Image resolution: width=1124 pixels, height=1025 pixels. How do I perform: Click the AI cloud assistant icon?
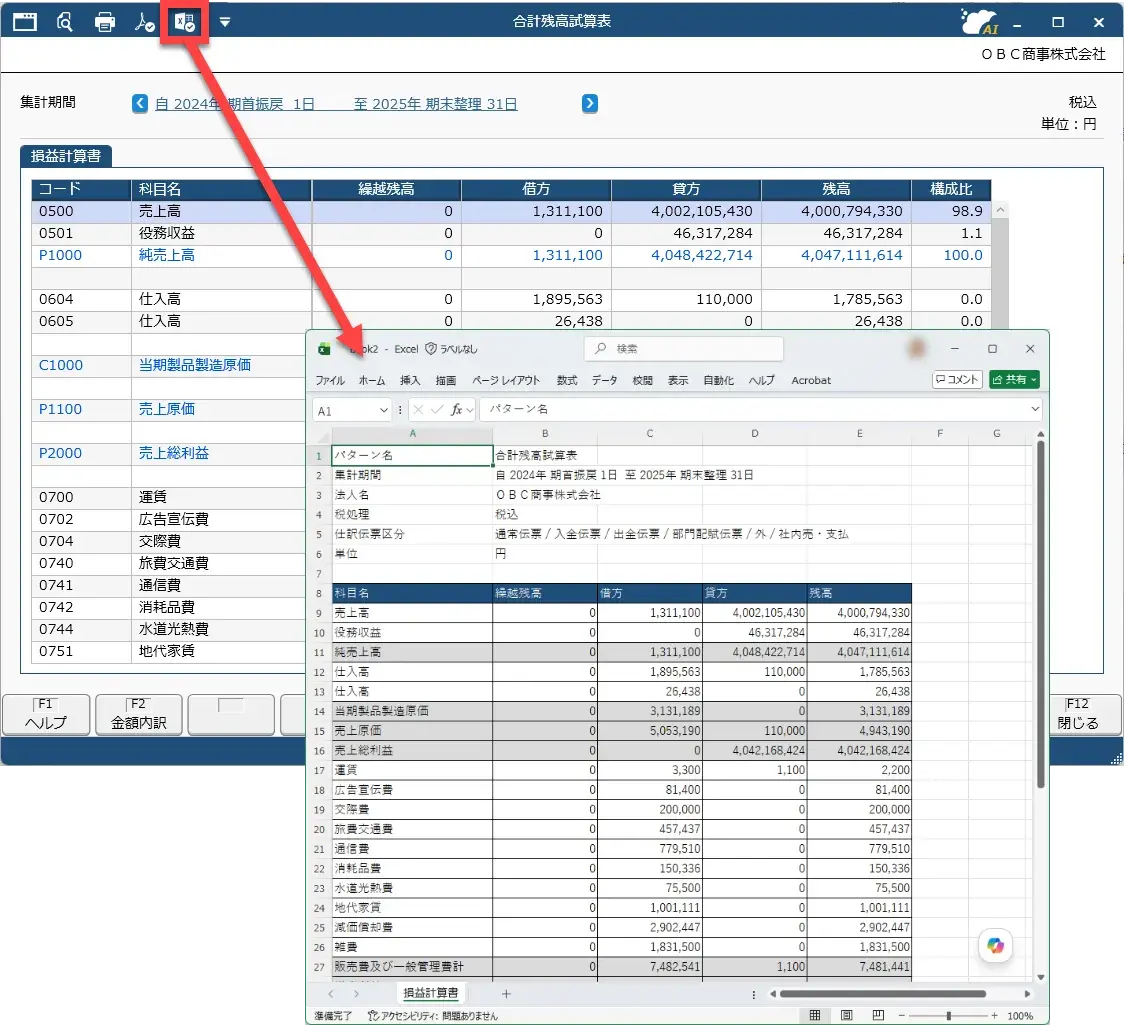click(x=979, y=22)
